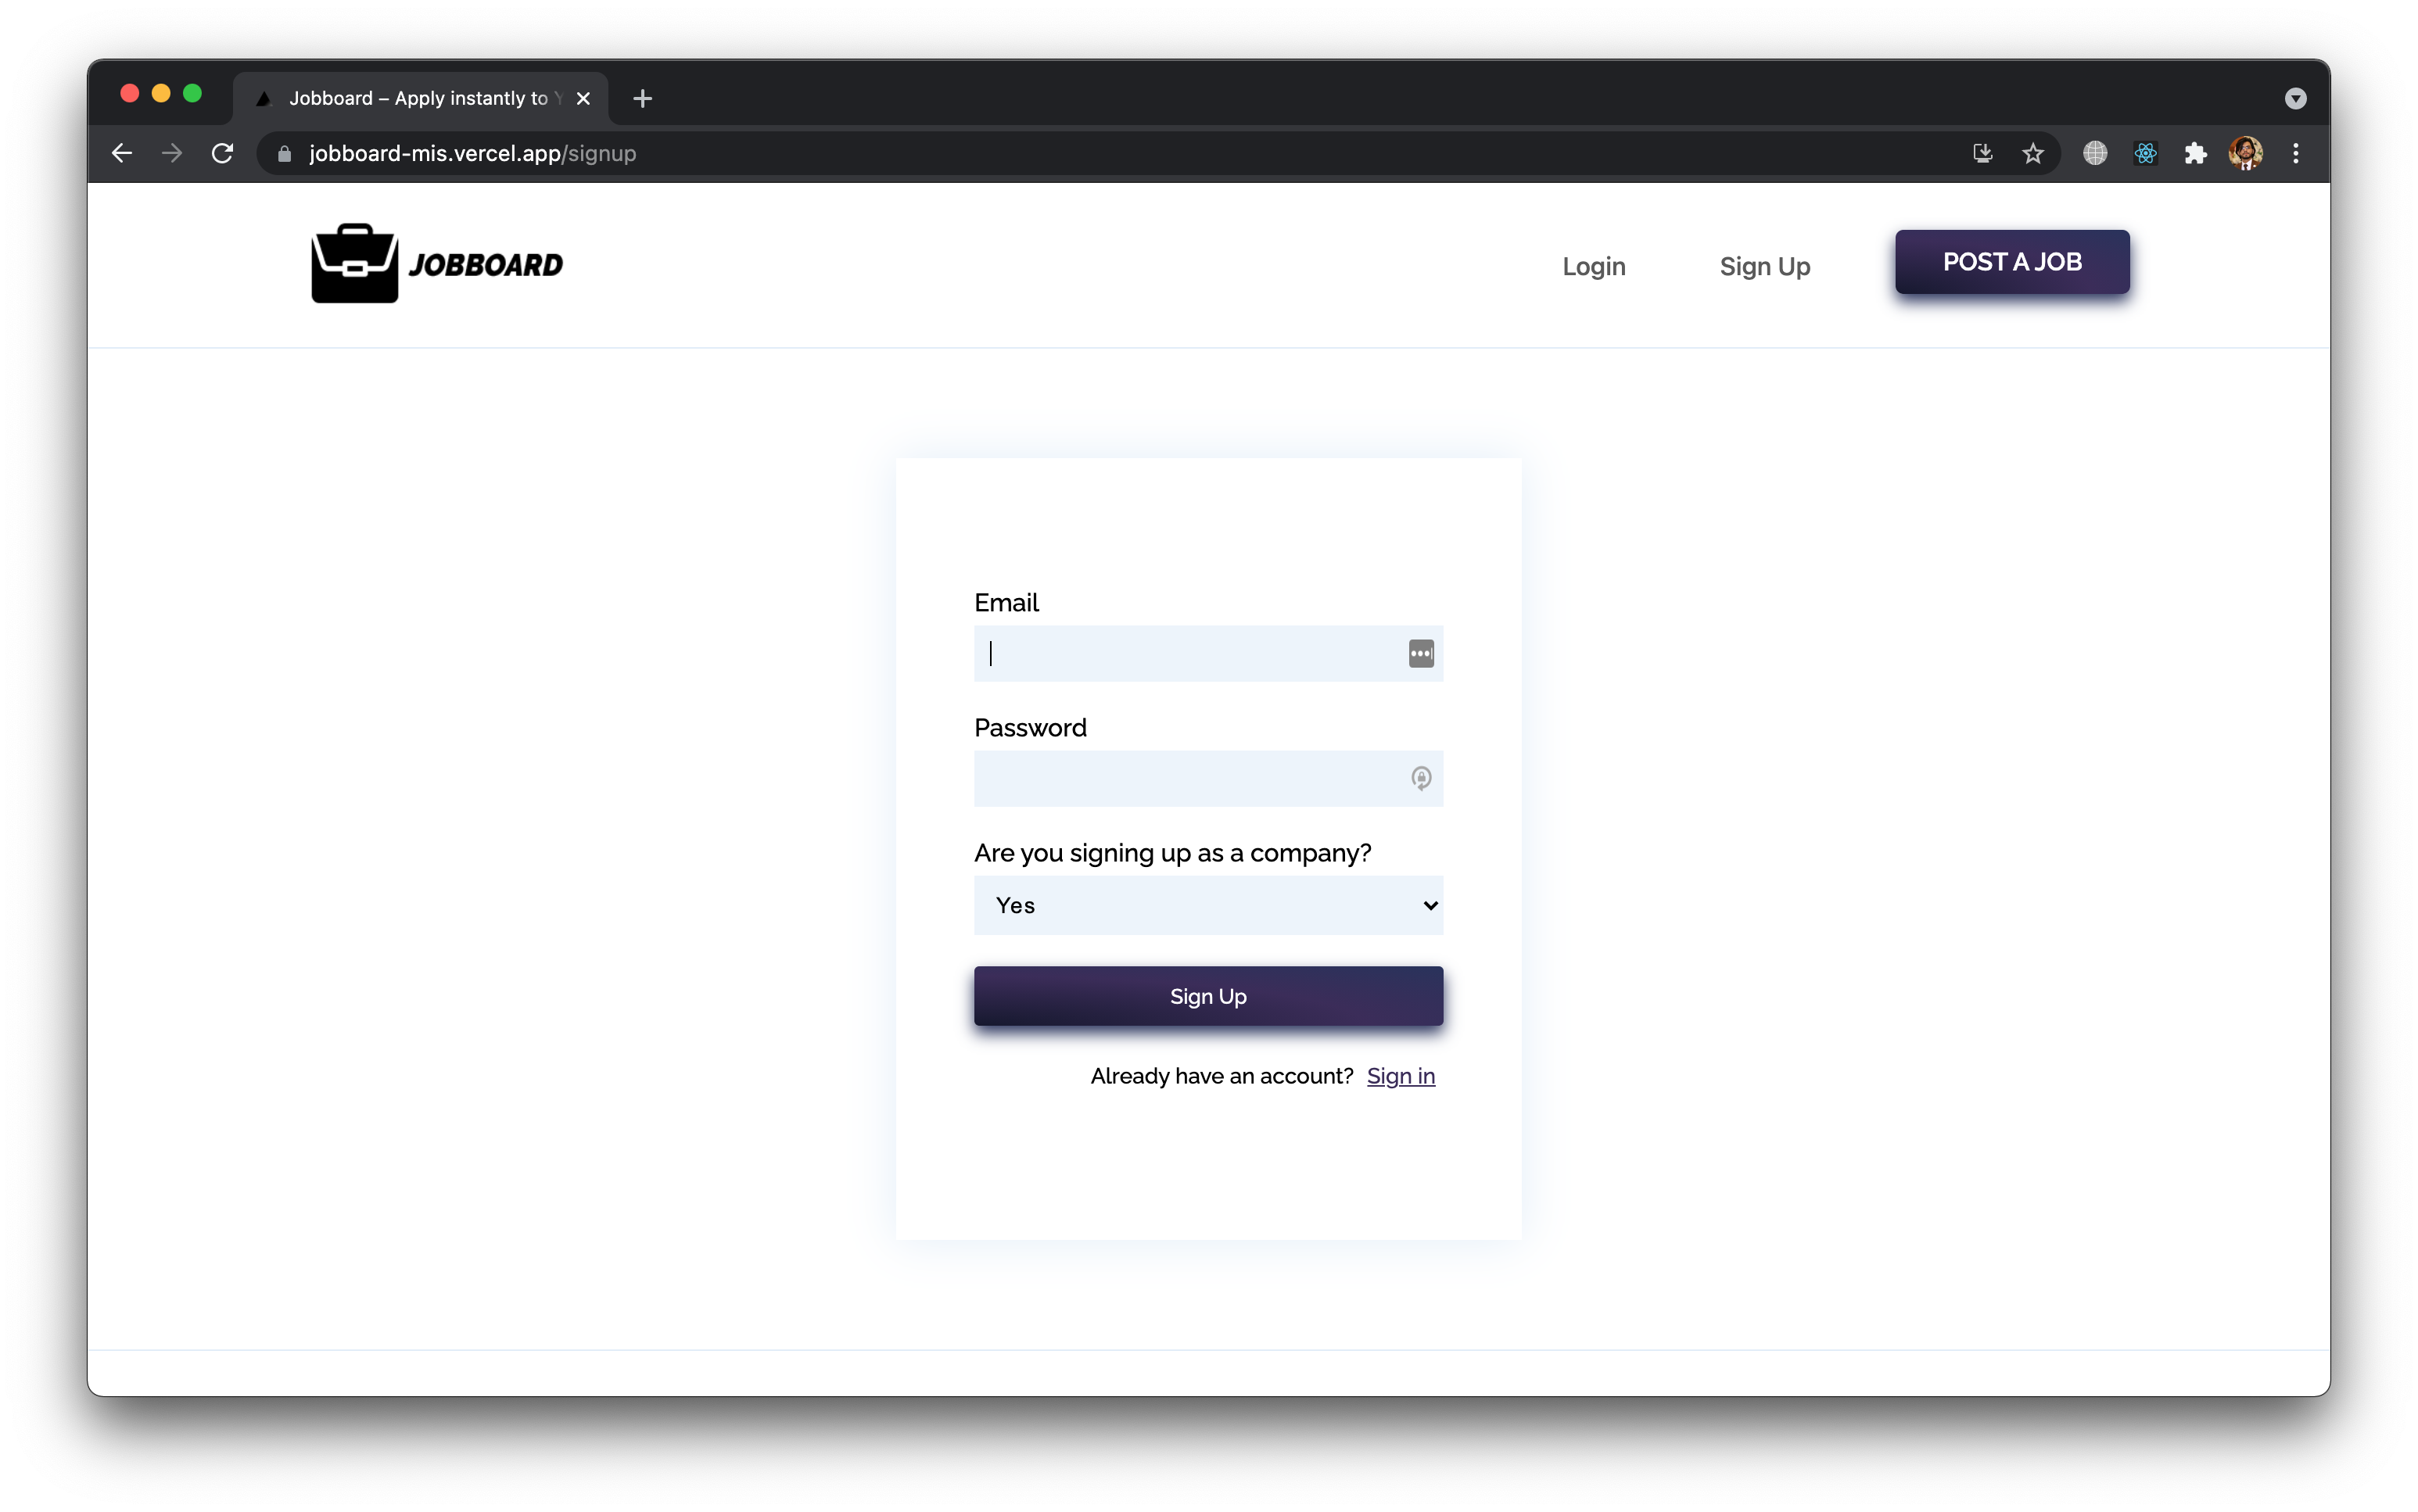
Task: Bookmark page using star icon
Action: [2032, 153]
